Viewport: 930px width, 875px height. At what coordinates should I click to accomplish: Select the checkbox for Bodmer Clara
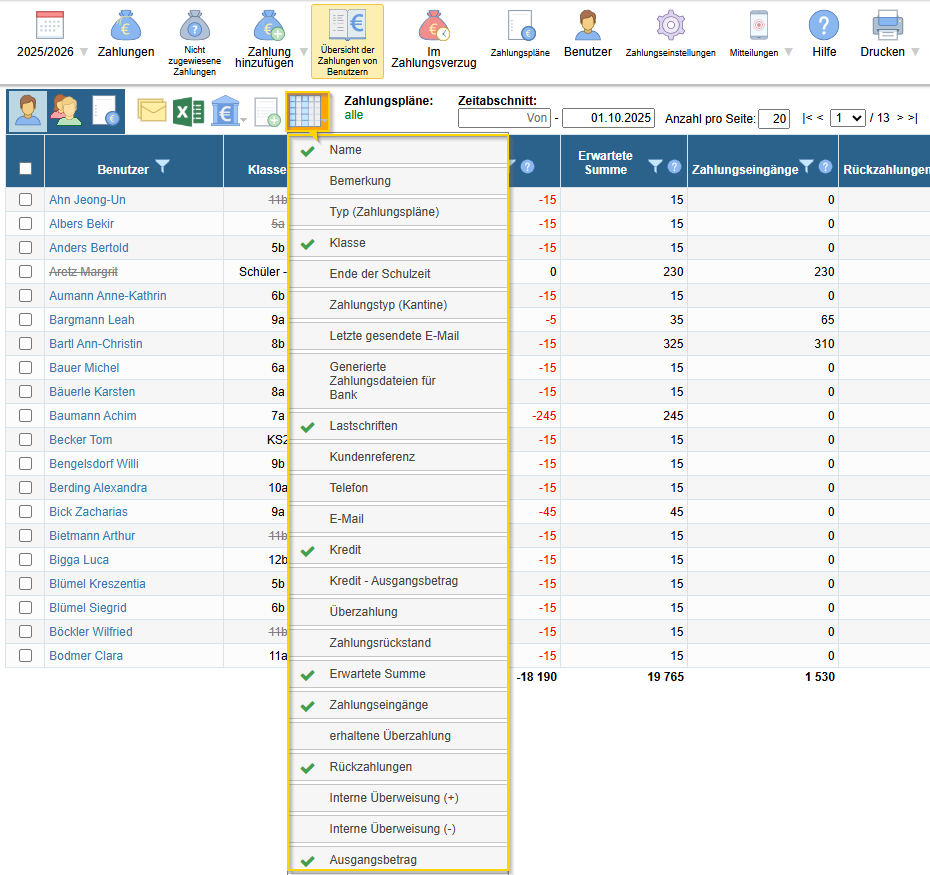(25, 656)
